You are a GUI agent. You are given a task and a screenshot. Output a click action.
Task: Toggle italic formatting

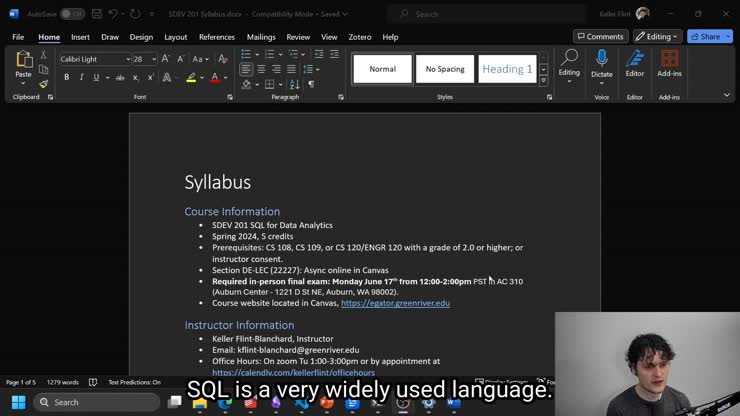pyautogui.click(x=81, y=78)
